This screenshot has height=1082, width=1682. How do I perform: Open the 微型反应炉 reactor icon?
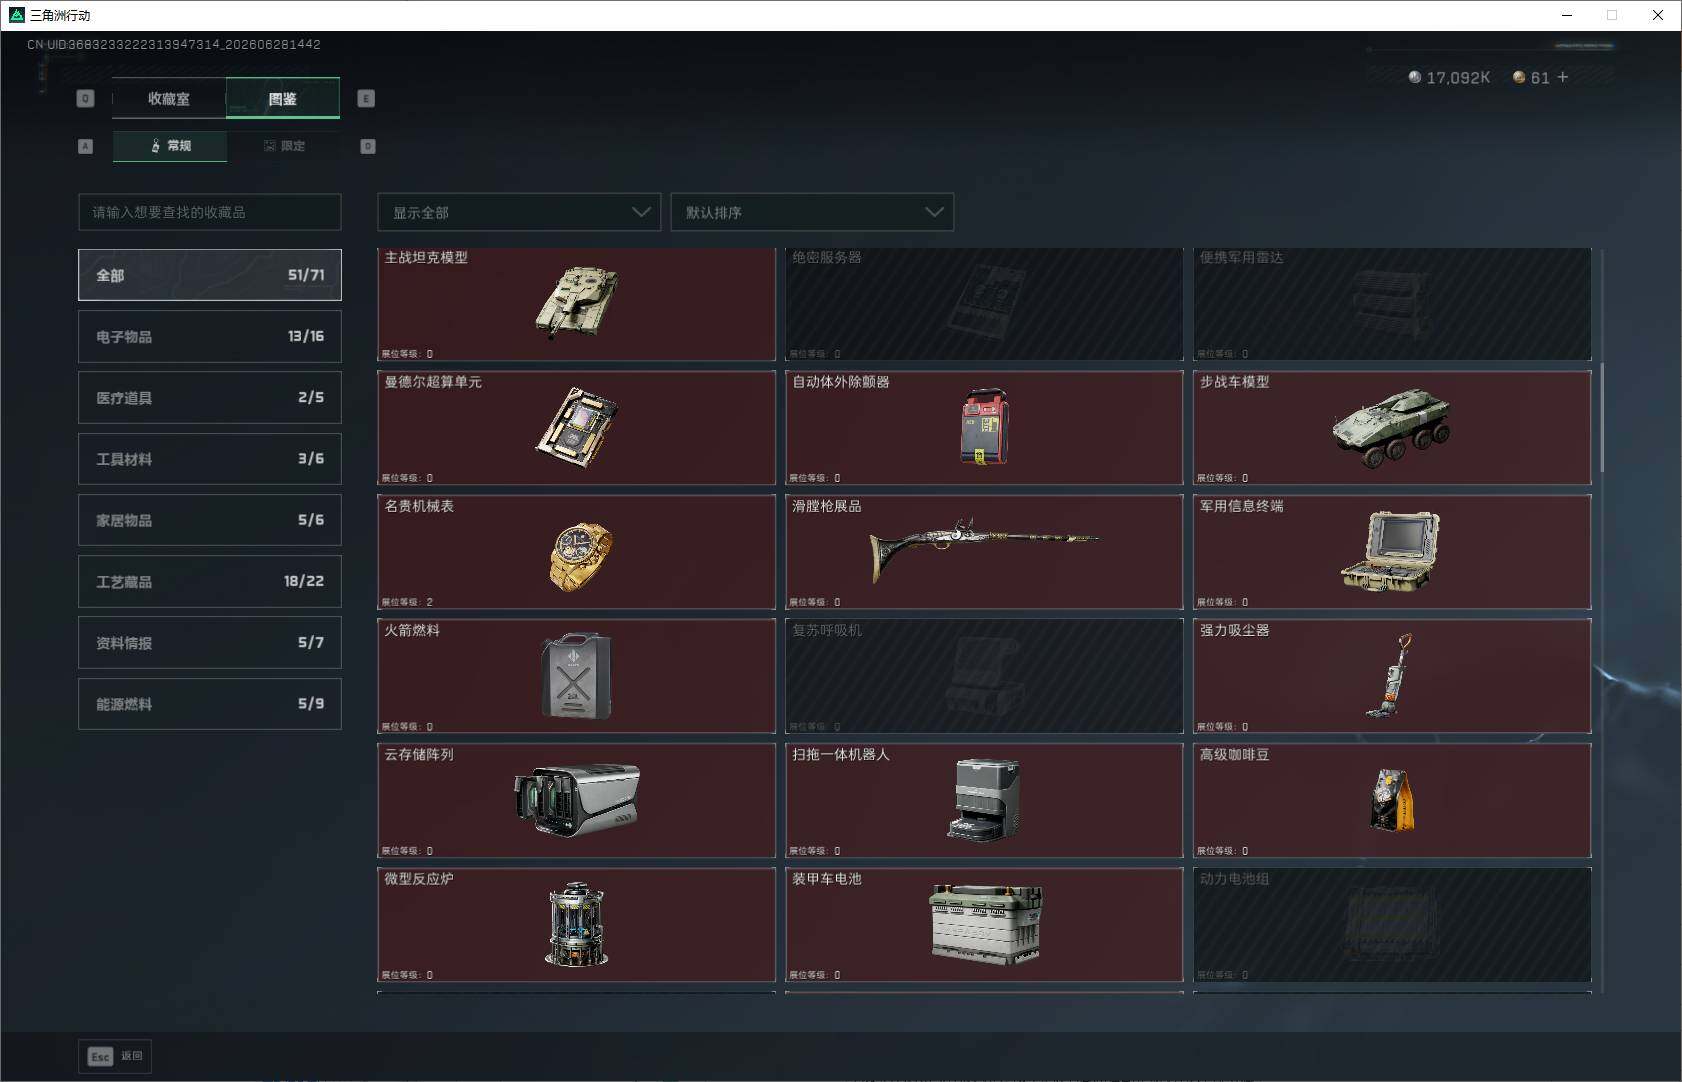coord(577,924)
